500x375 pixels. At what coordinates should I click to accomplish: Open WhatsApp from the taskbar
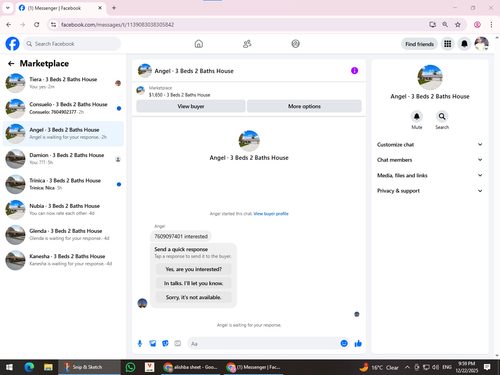click(130, 367)
